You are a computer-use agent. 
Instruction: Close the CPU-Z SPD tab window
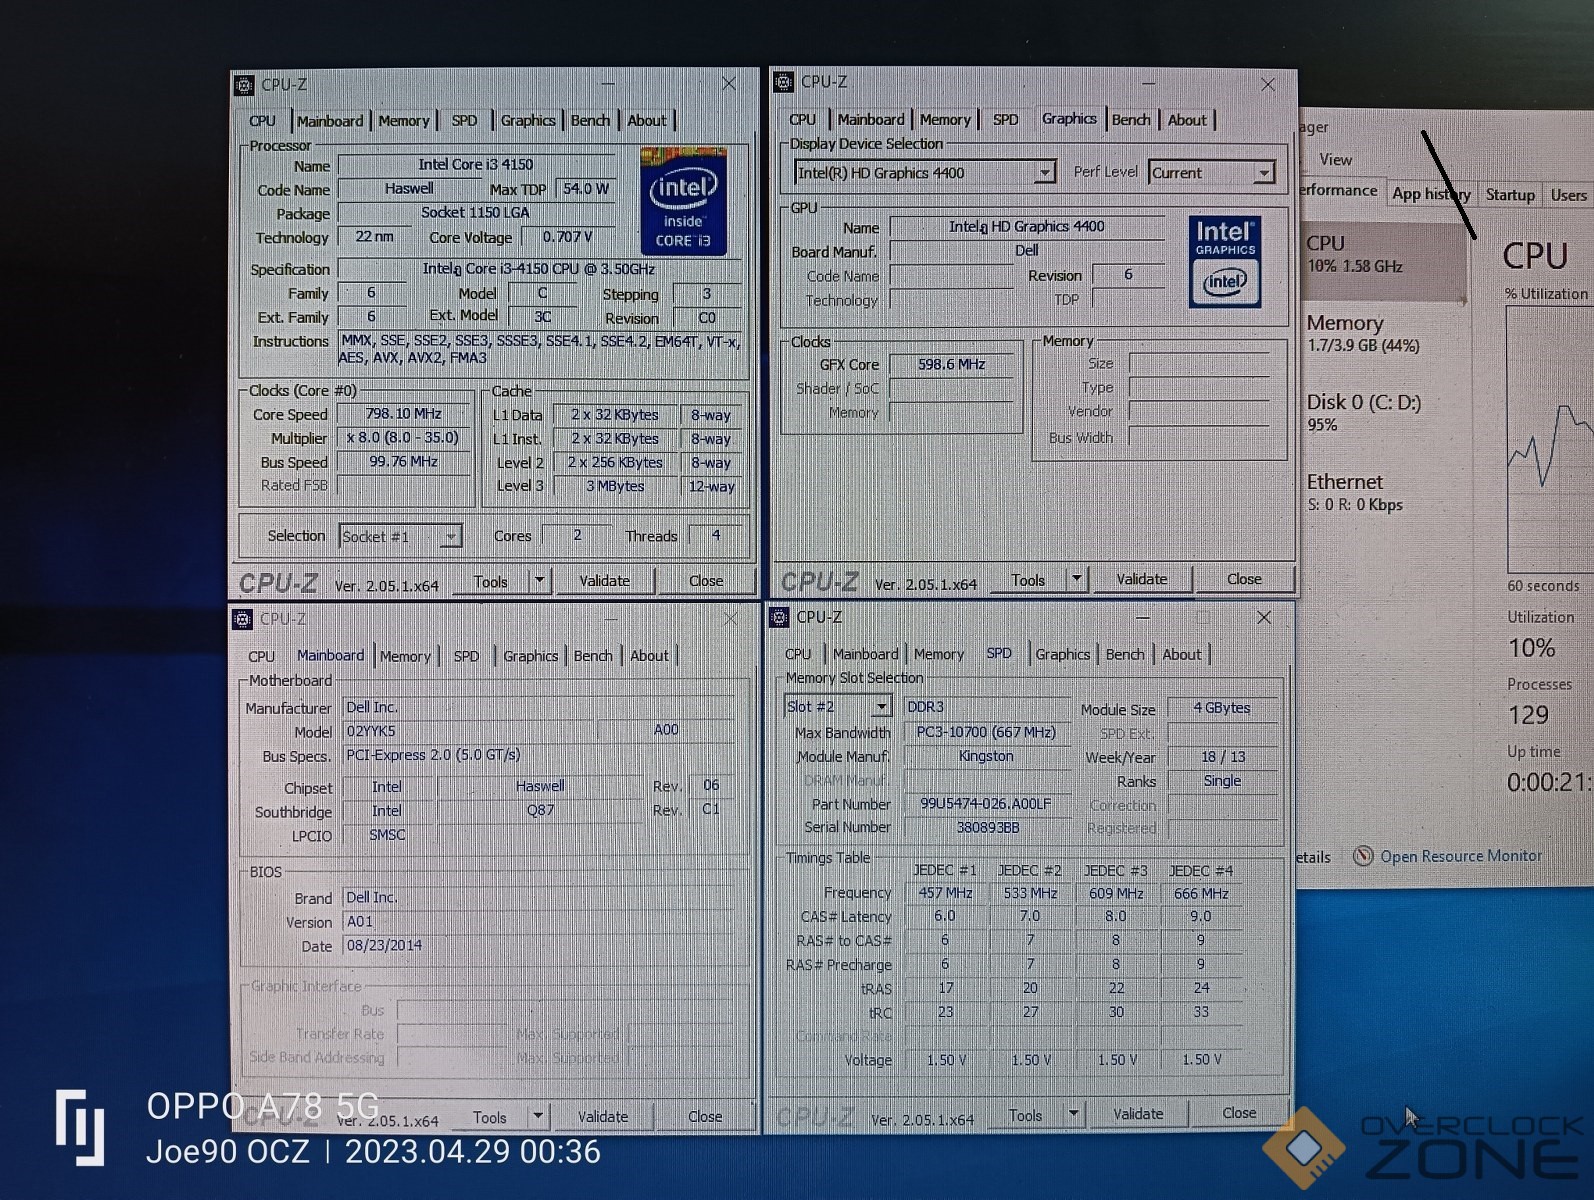[x=1264, y=617]
